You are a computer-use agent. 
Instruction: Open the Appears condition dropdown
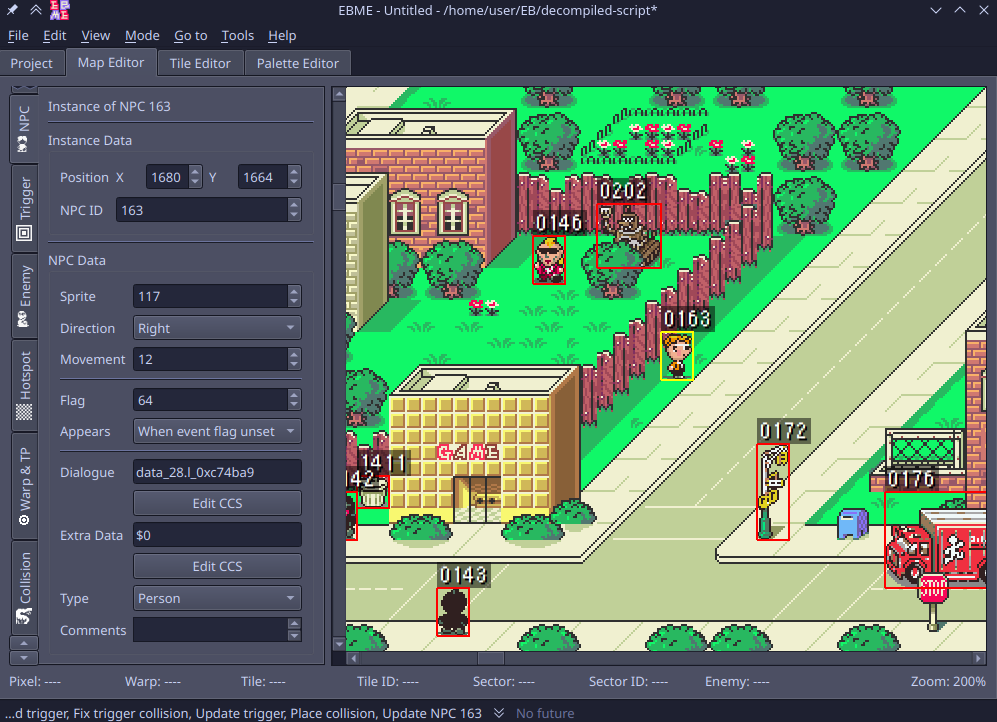[x=217, y=431]
